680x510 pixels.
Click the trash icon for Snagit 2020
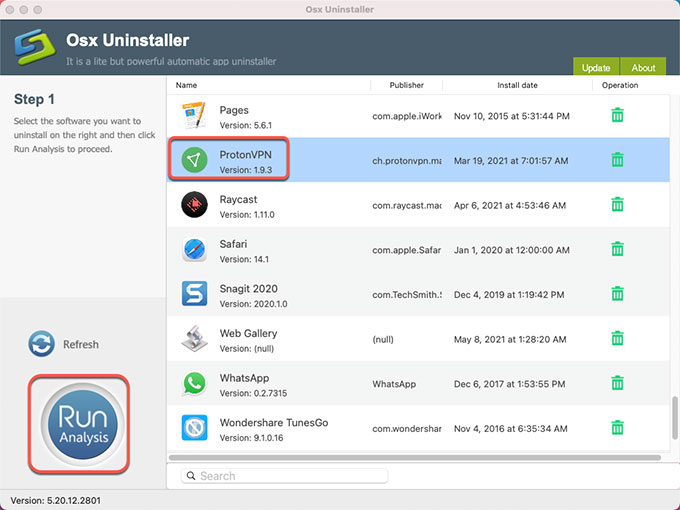pyautogui.click(x=618, y=294)
